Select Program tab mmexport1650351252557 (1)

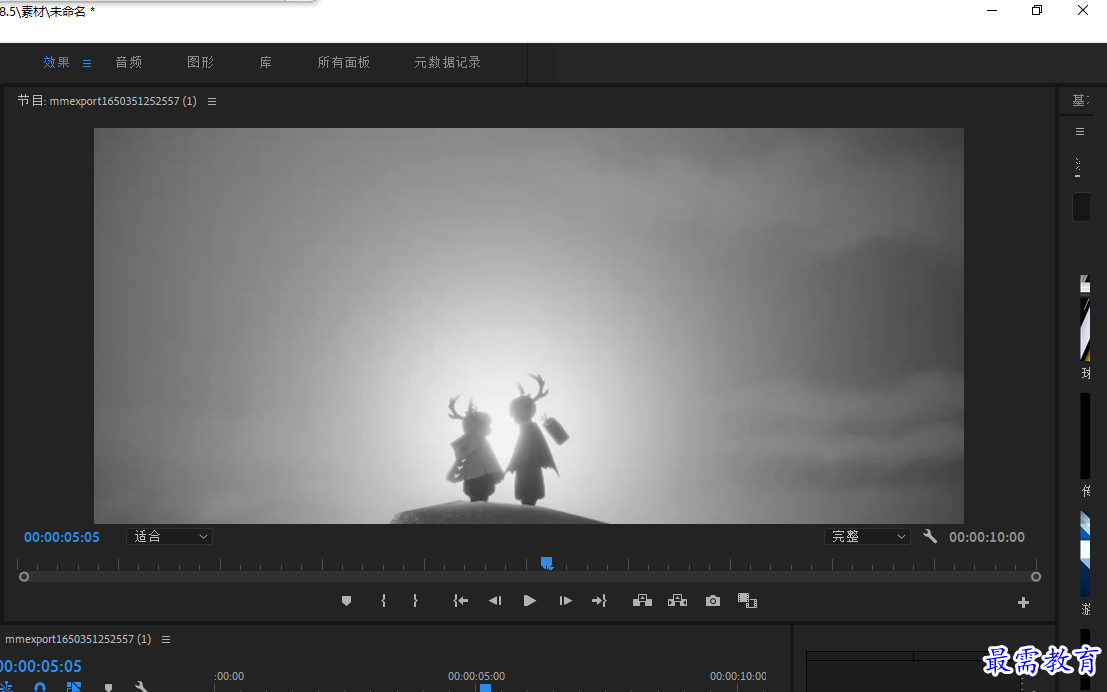[x=107, y=101]
